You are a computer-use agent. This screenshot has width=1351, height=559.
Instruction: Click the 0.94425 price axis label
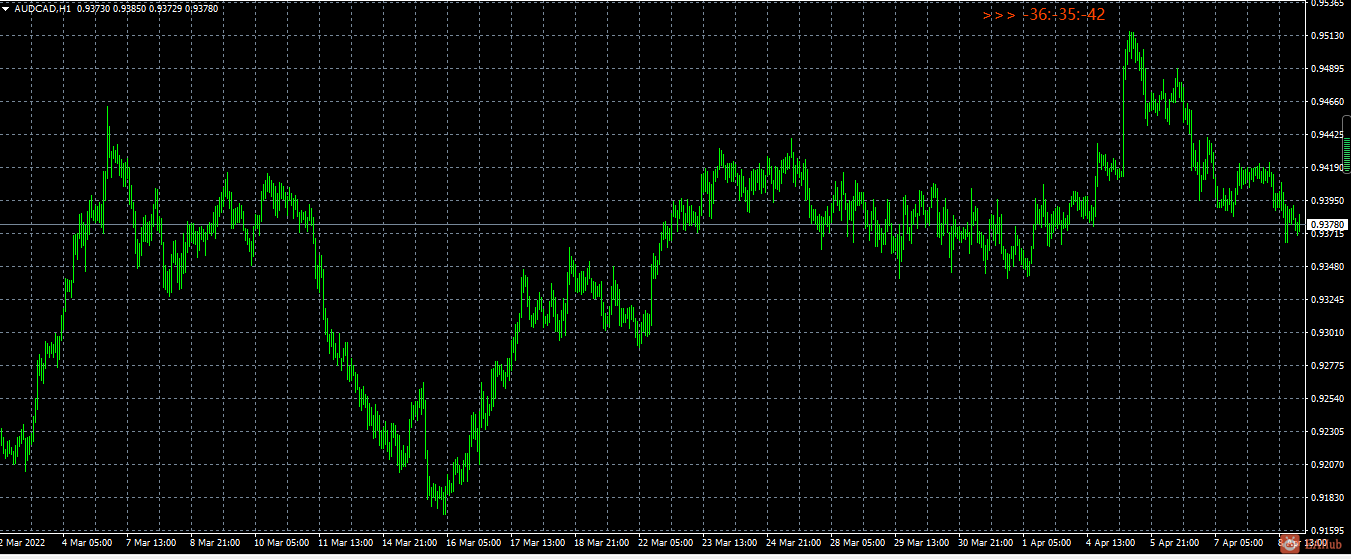(1327, 135)
